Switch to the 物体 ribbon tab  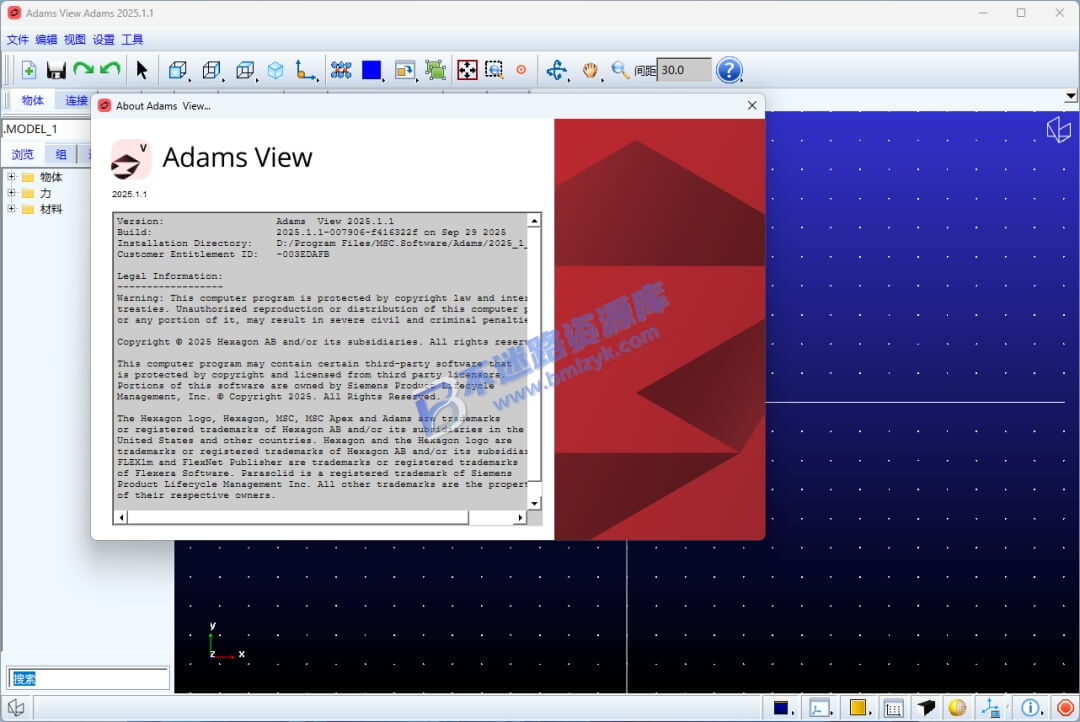pyautogui.click(x=32, y=101)
